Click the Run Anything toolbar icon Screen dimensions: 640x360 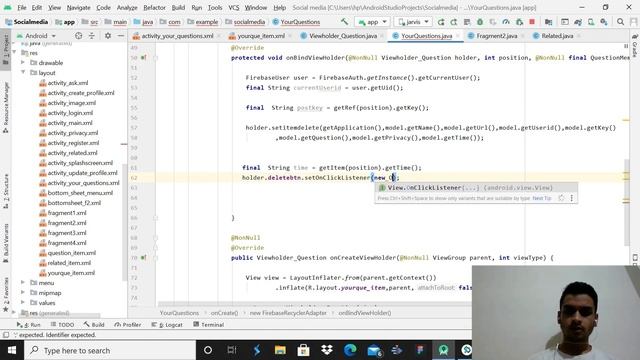tap(565, 22)
